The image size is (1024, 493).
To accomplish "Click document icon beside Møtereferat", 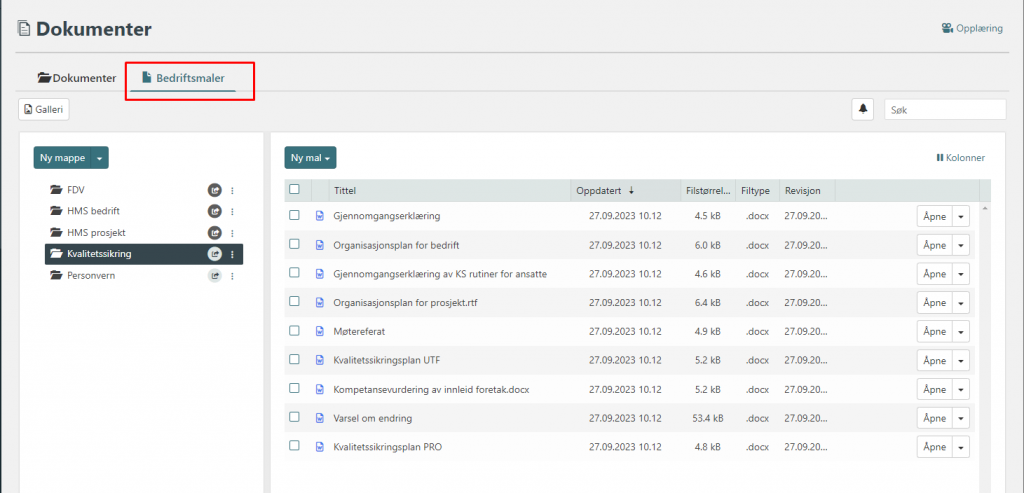I will point(320,331).
